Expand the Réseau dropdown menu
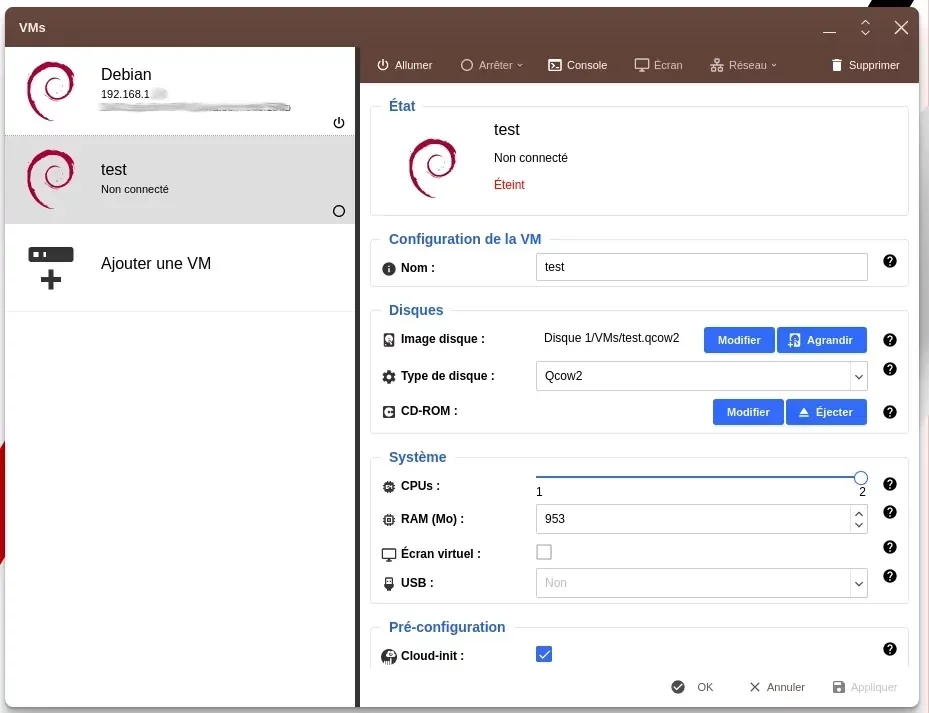 pos(744,65)
